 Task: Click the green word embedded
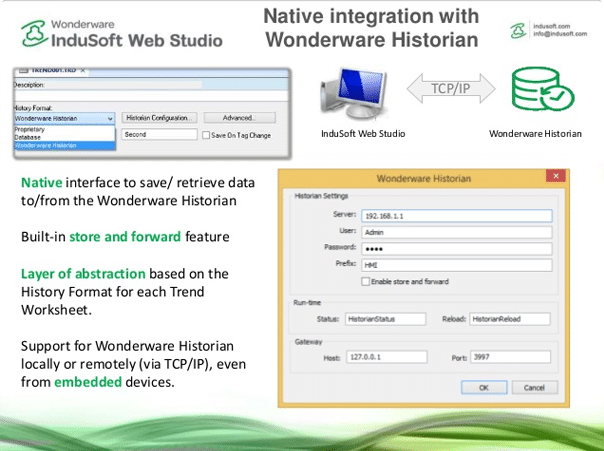pyautogui.click(x=88, y=382)
